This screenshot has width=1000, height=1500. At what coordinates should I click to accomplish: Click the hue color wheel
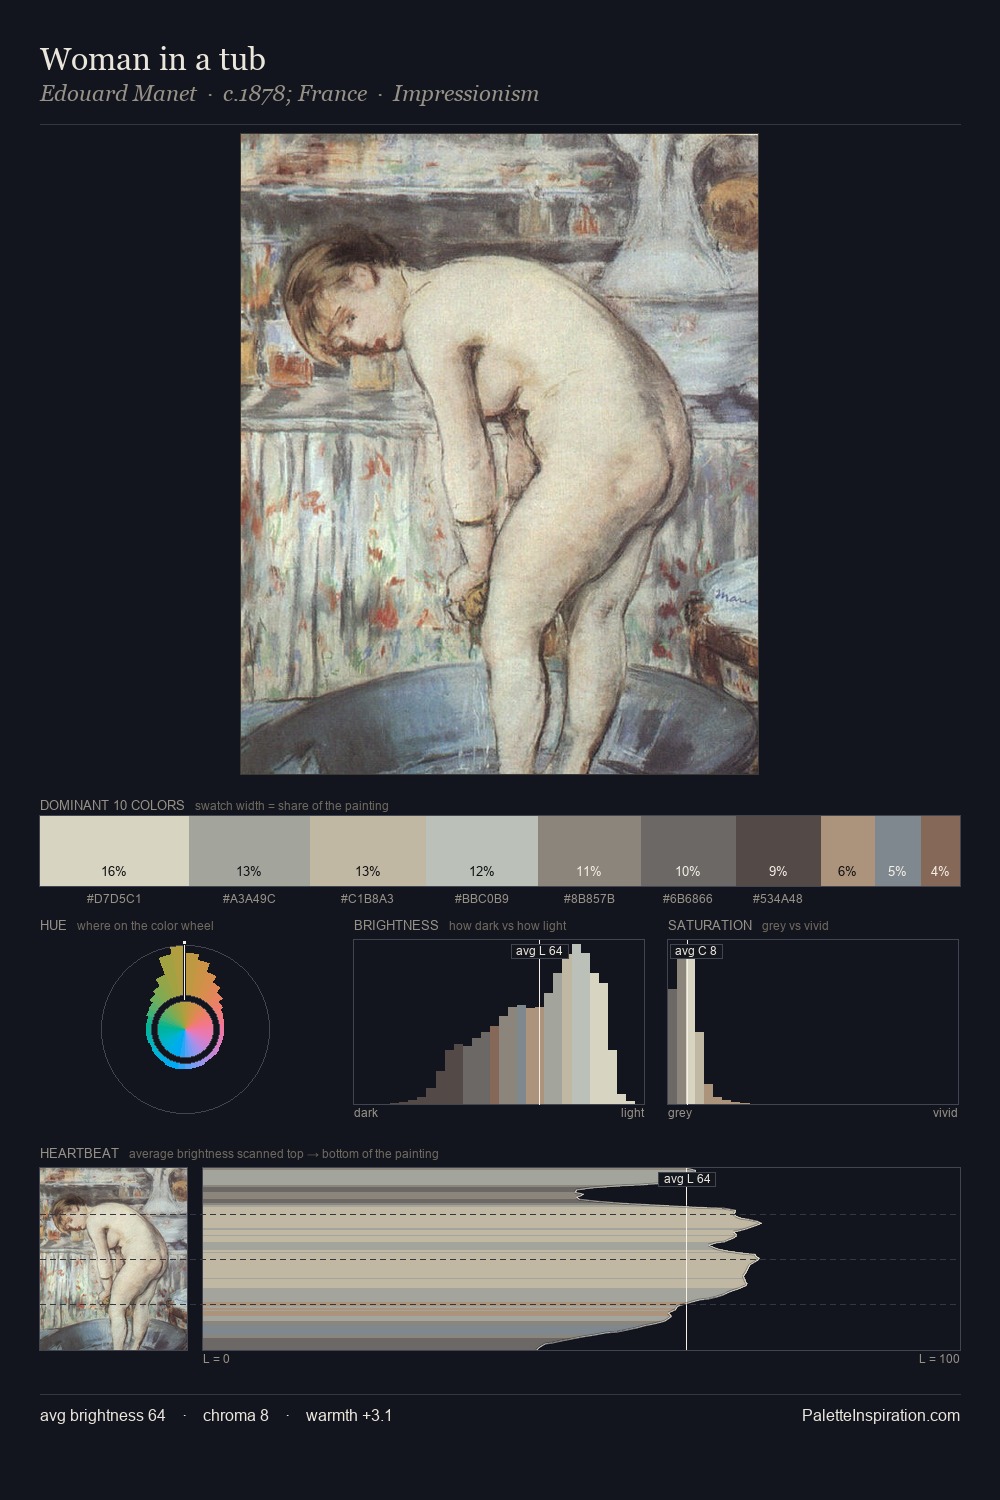click(x=185, y=1029)
